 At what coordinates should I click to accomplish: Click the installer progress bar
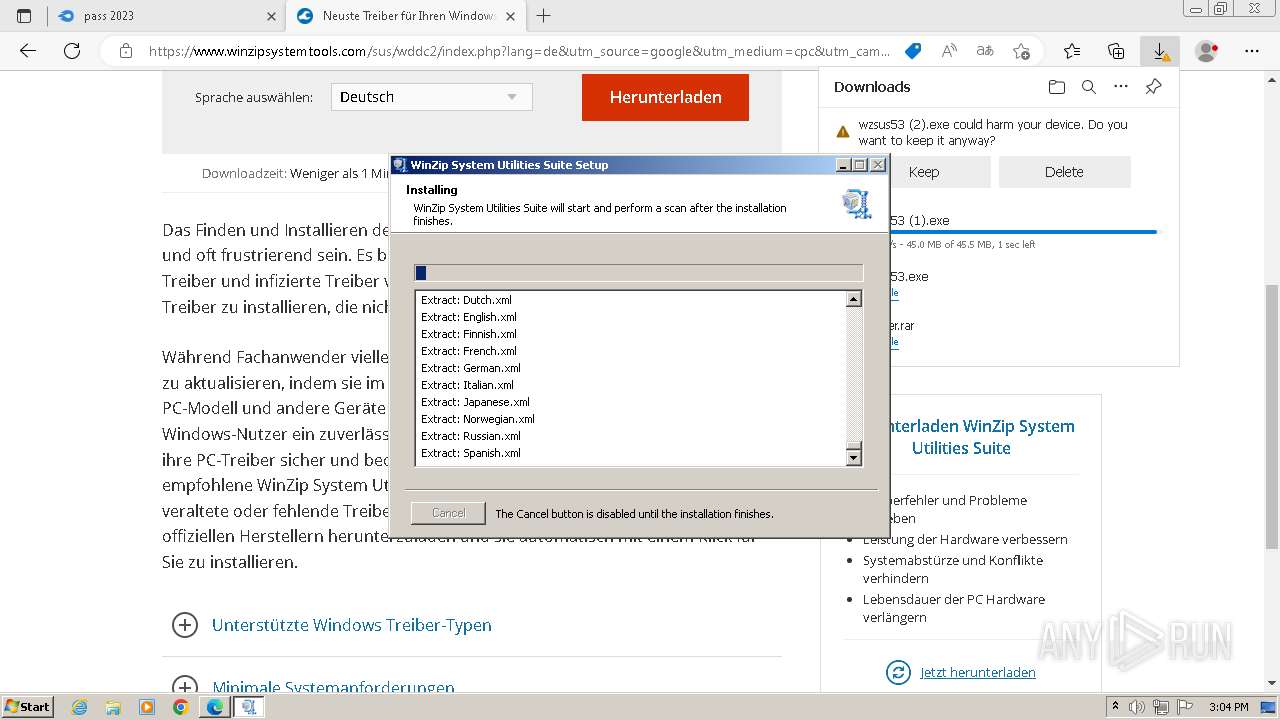[x=638, y=273]
